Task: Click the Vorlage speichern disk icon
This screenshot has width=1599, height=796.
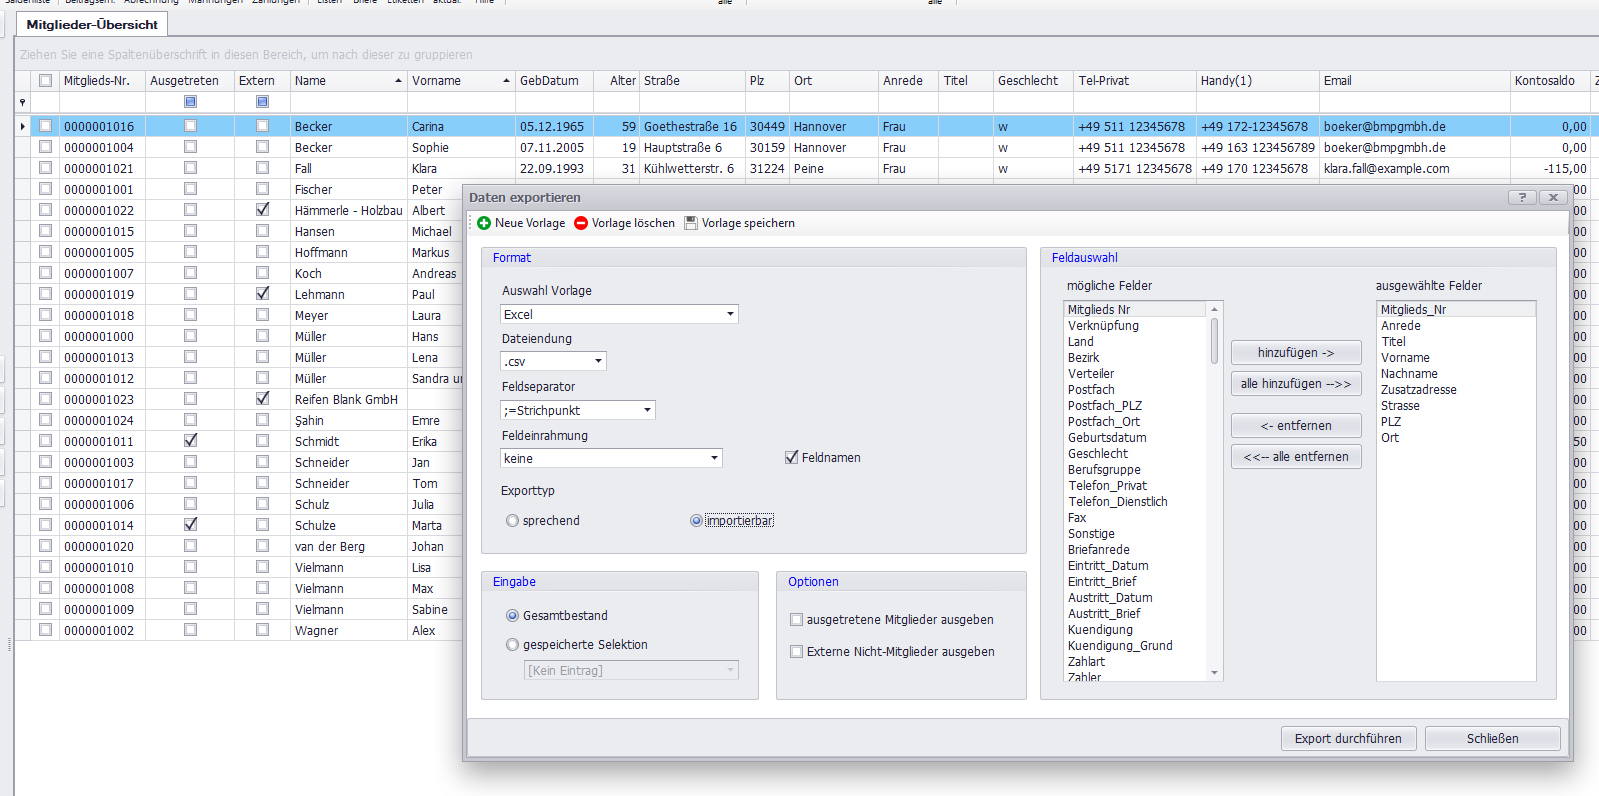Action: click(691, 223)
